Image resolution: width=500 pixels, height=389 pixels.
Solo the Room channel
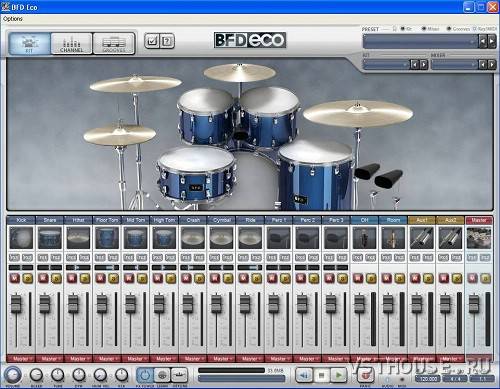[x=400, y=278]
